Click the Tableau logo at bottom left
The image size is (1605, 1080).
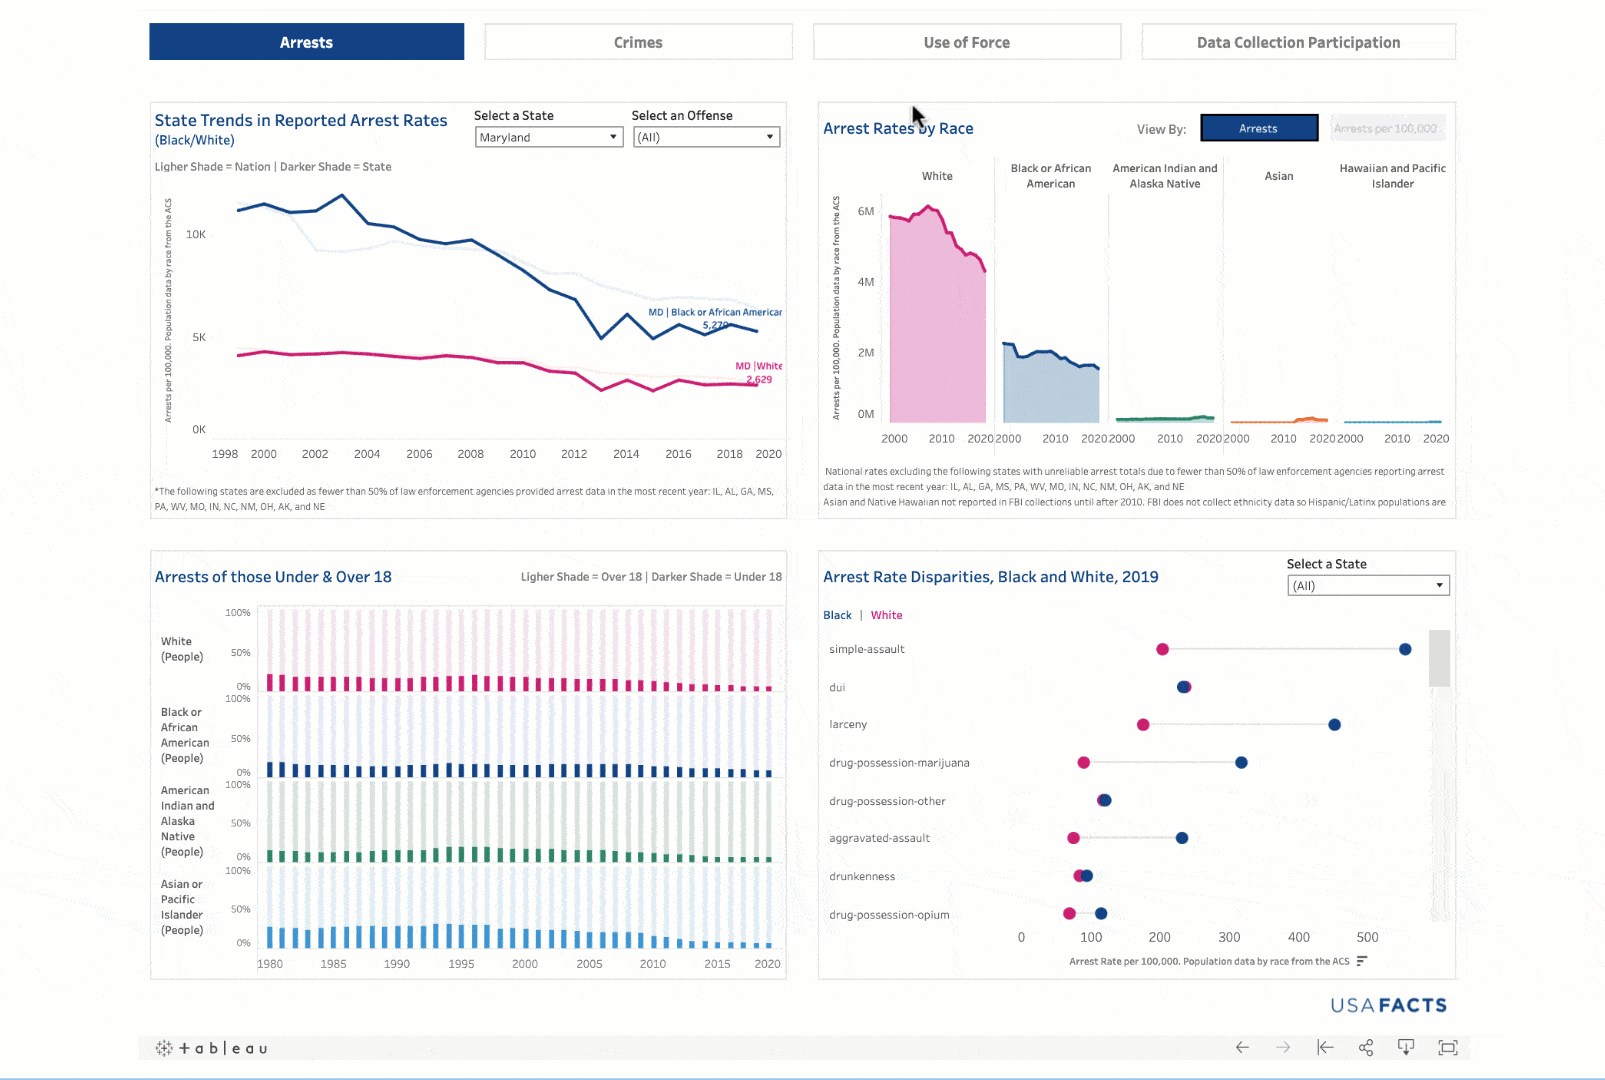tap(212, 1048)
